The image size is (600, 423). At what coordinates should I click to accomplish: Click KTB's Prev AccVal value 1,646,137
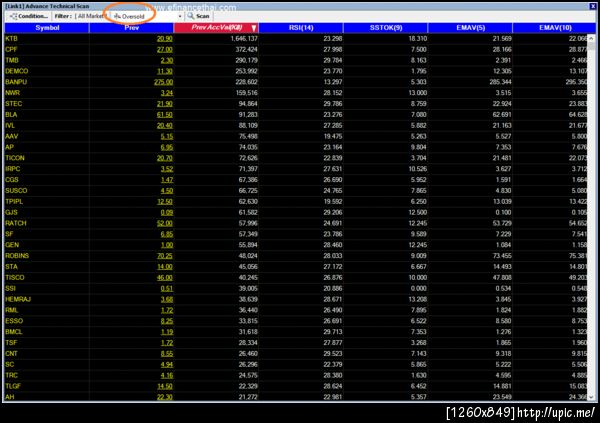(244, 39)
